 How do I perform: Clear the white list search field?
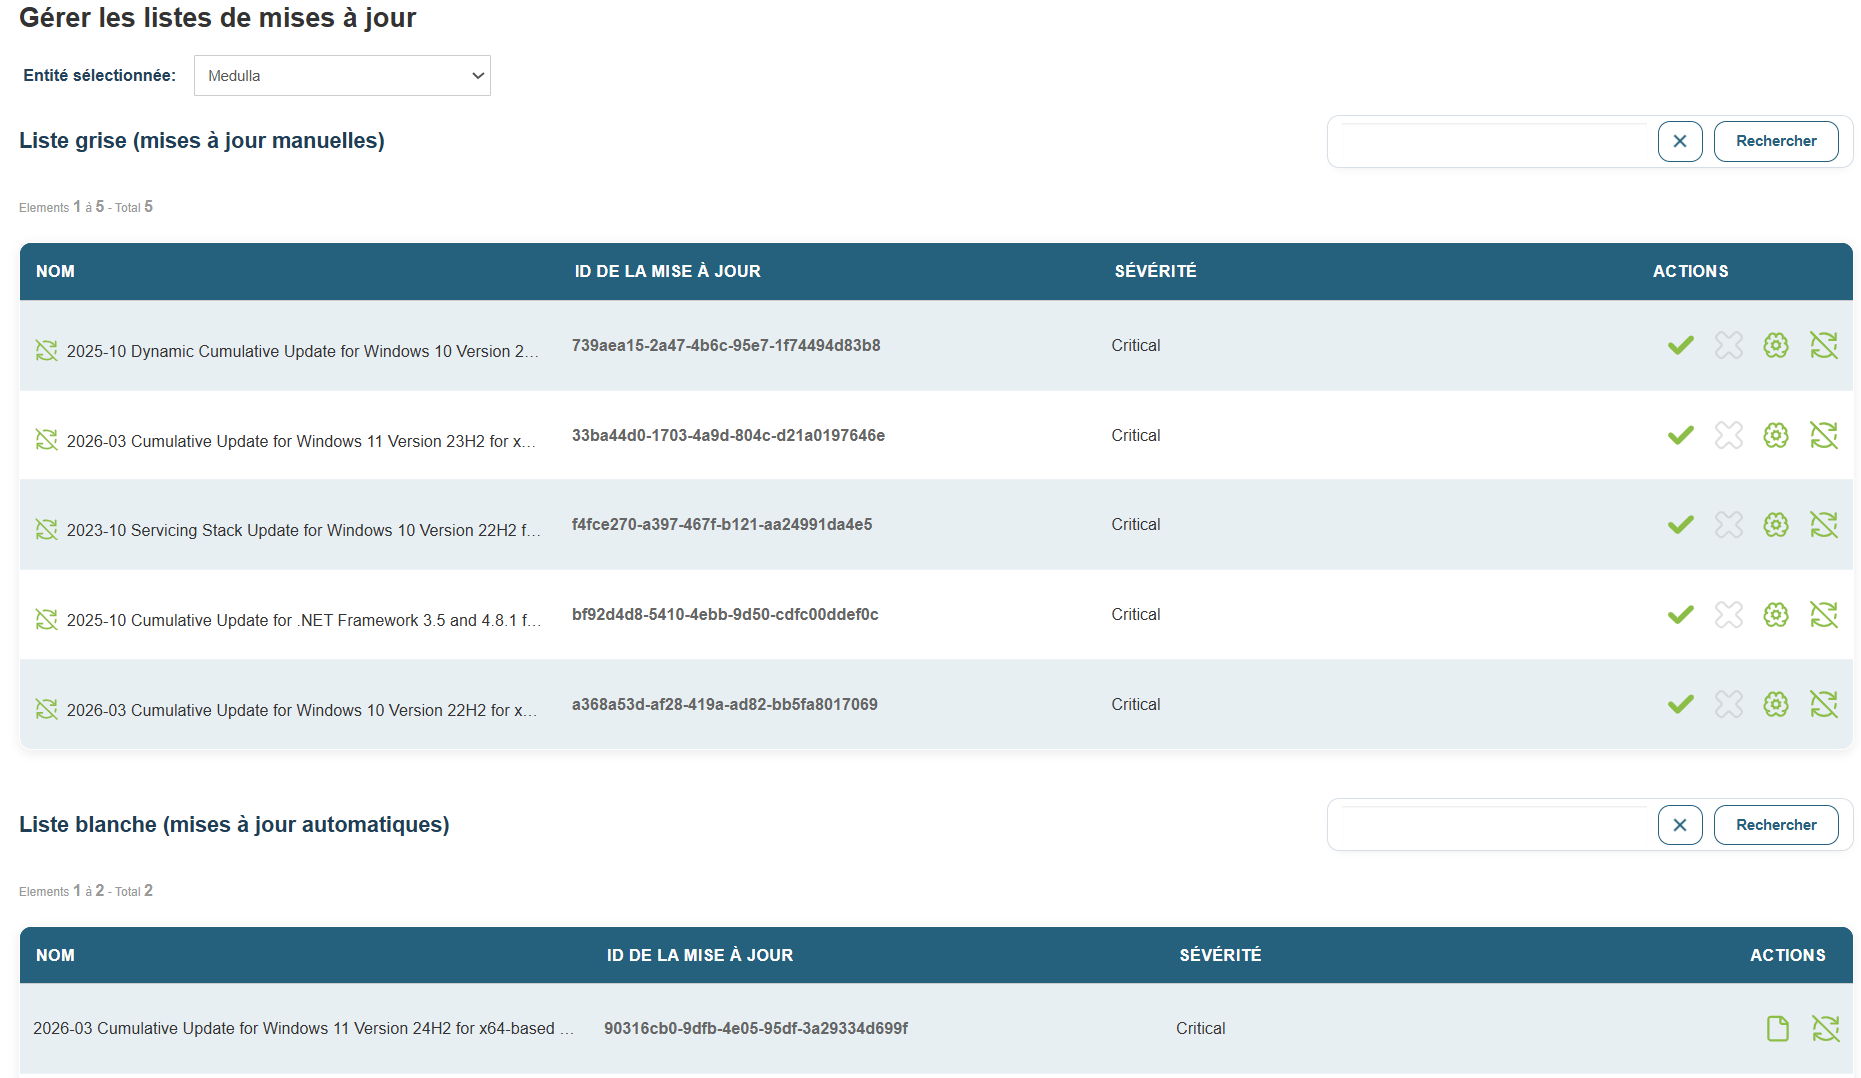coord(1679,825)
